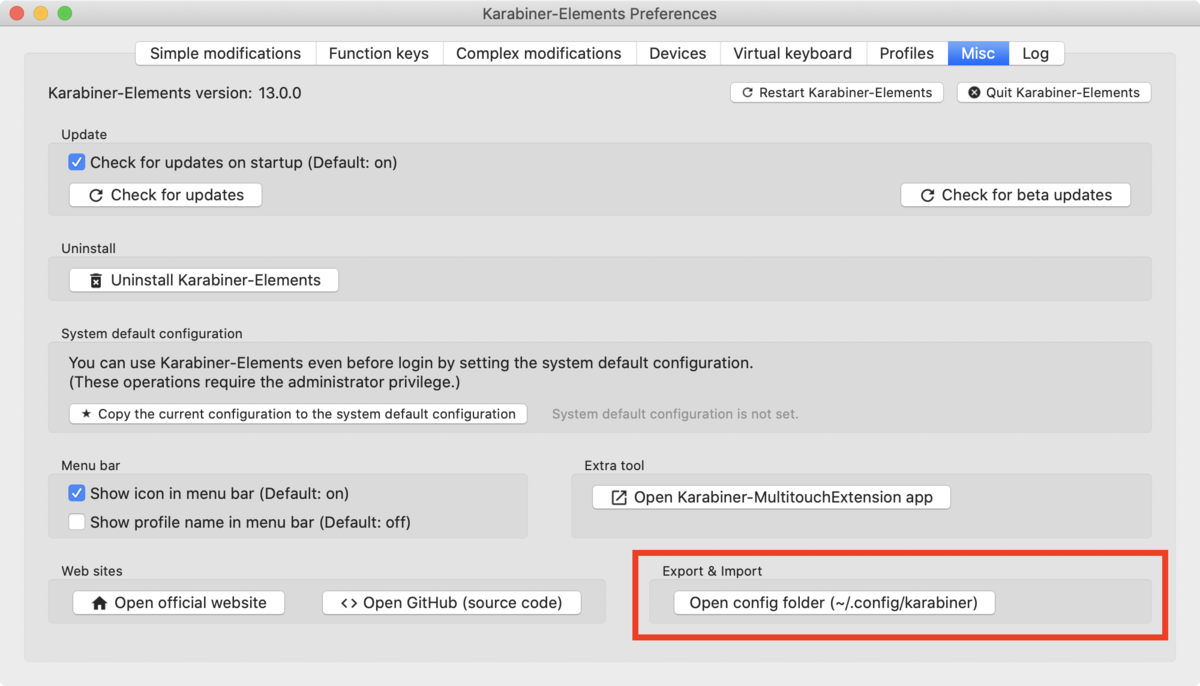The width and height of the screenshot is (1200, 686).
Task: Open the Log tab
Action: click(x=1035, y=53)
